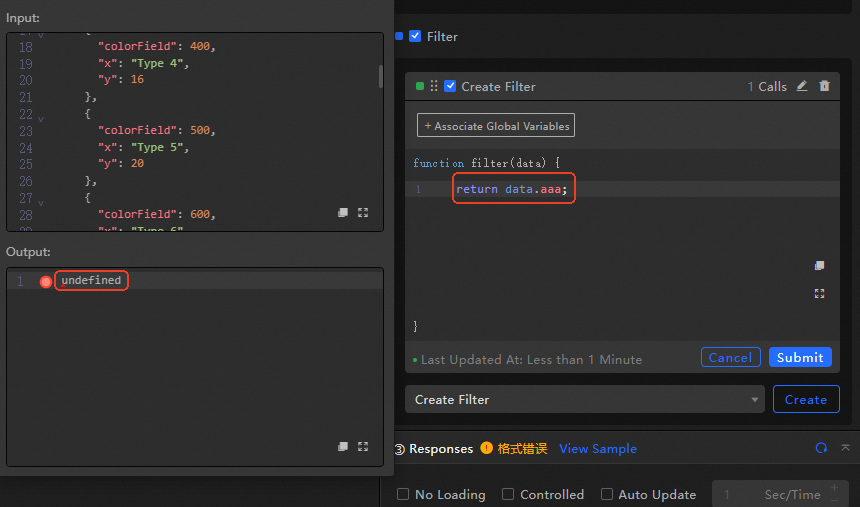The image size is (860, 507).
Task: Open the View Sample link
Action: (x=598, y=448)
